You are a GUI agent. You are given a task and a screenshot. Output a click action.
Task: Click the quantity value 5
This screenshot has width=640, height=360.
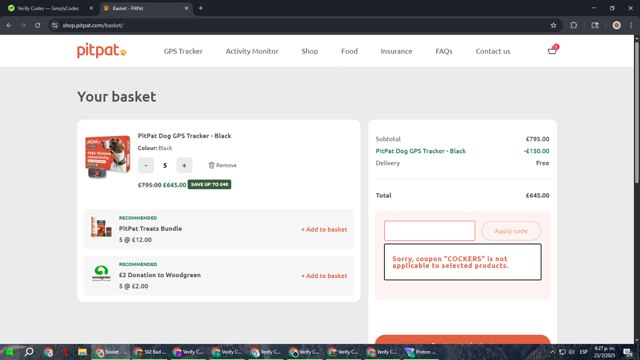click(x=165, y=165)
